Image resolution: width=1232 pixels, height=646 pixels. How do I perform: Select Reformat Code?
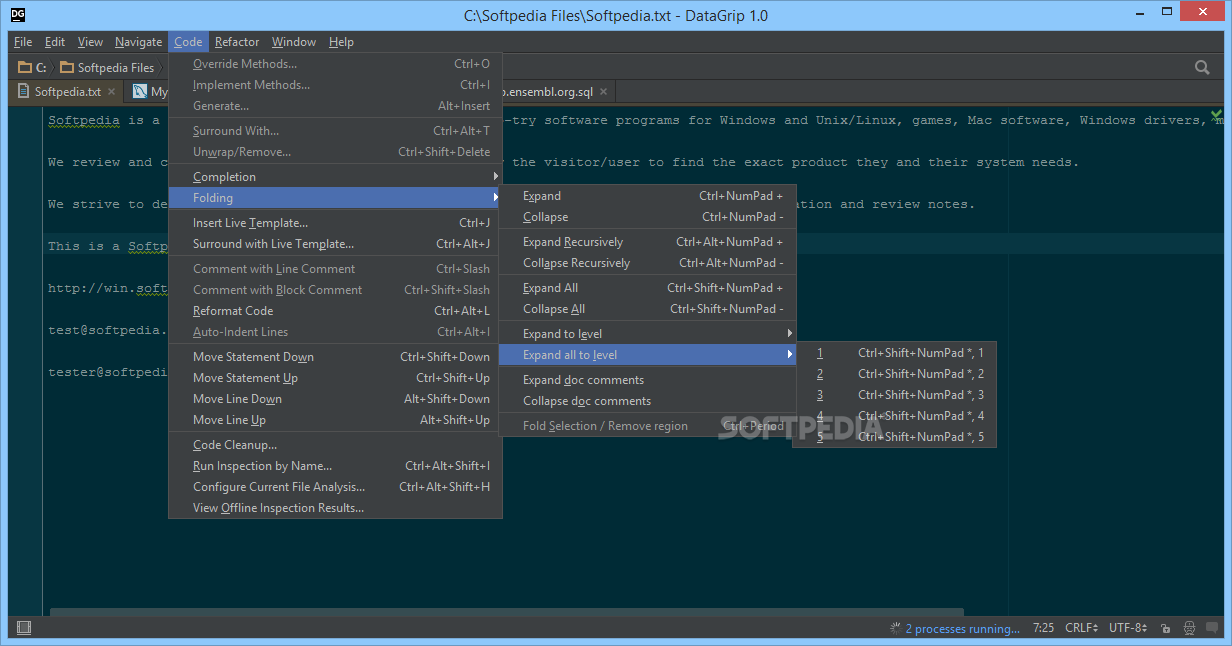[335, 311]
